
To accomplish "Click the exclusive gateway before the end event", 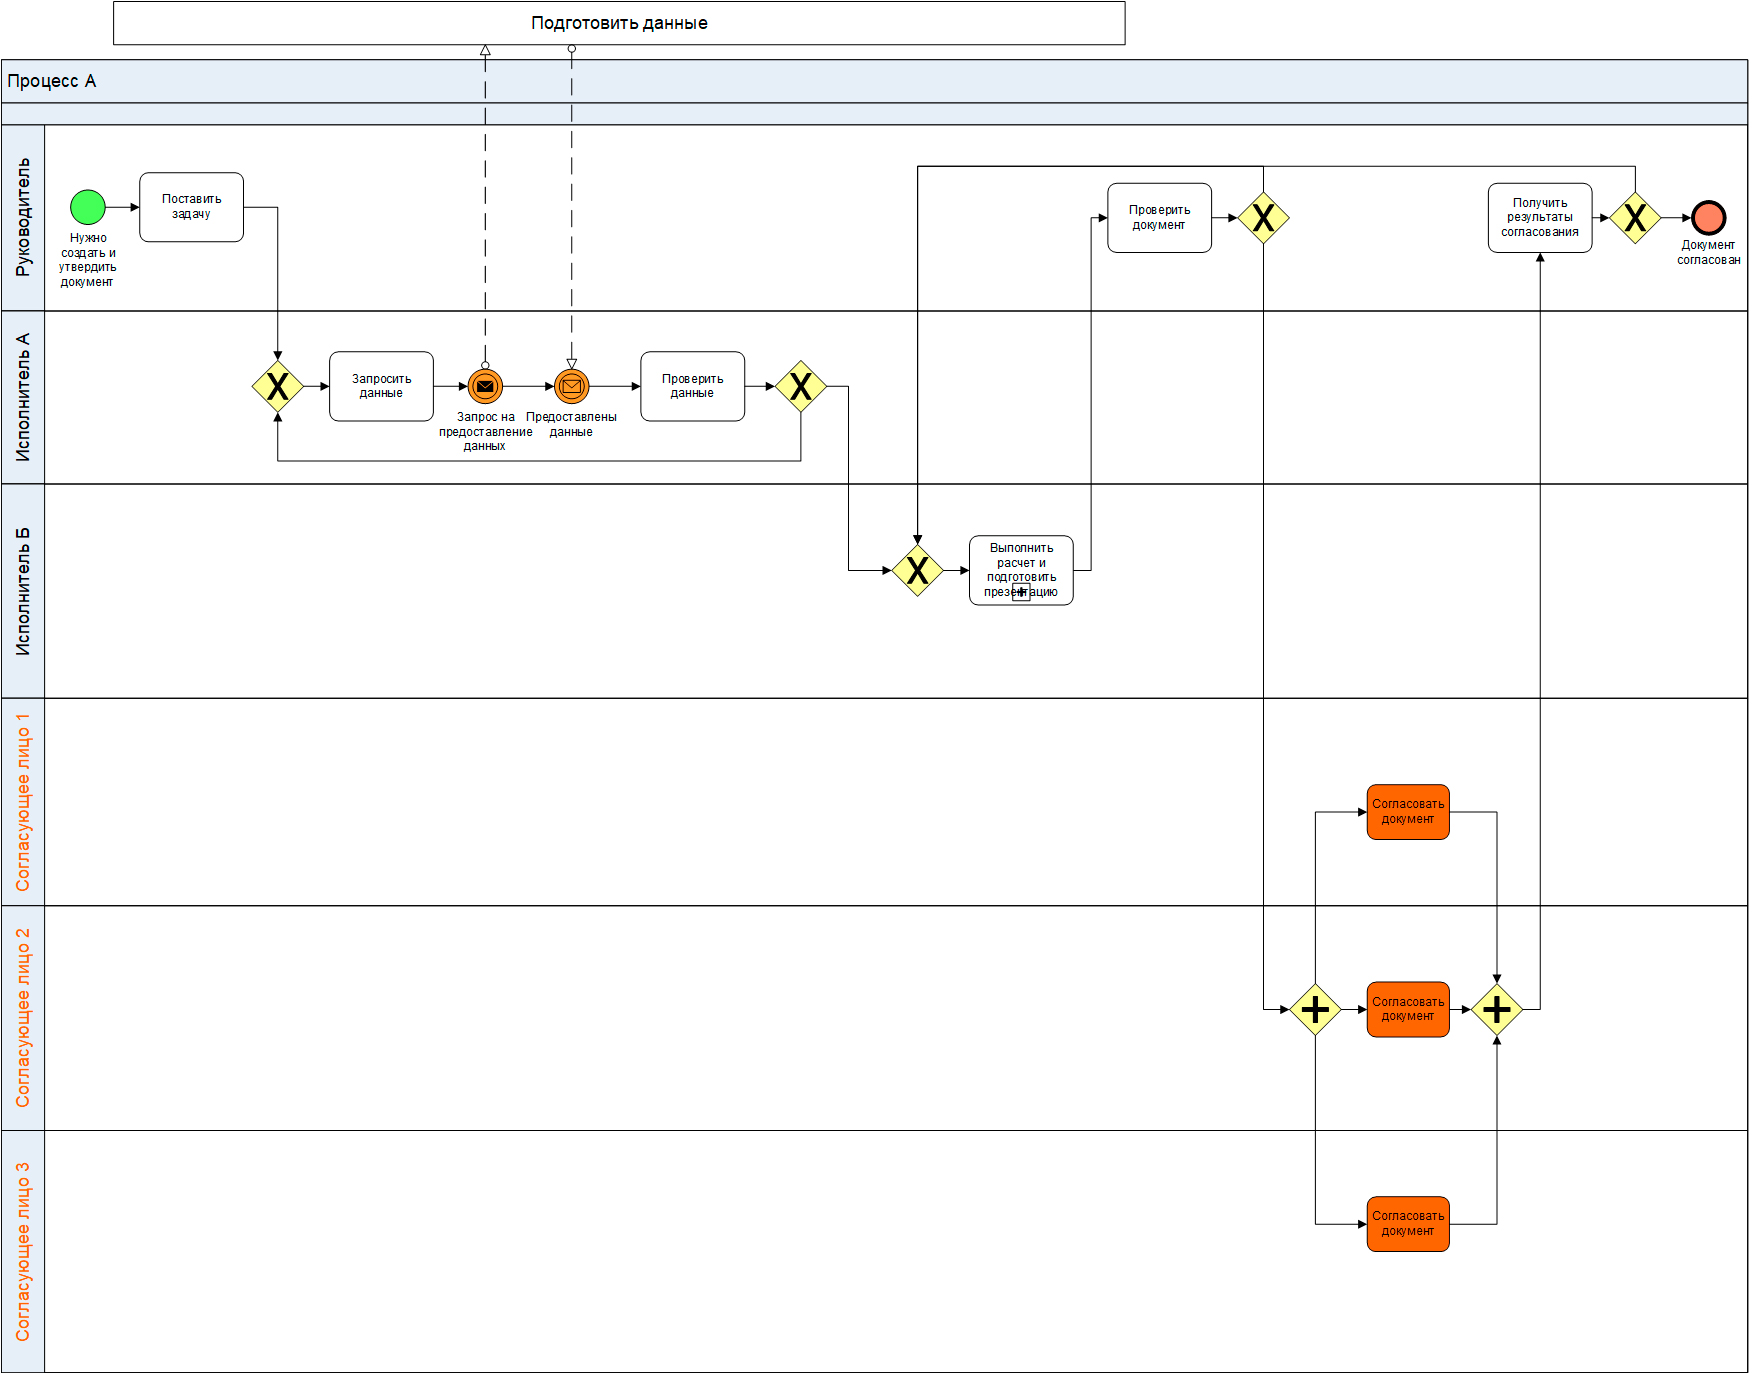I will click(1635, 217).
